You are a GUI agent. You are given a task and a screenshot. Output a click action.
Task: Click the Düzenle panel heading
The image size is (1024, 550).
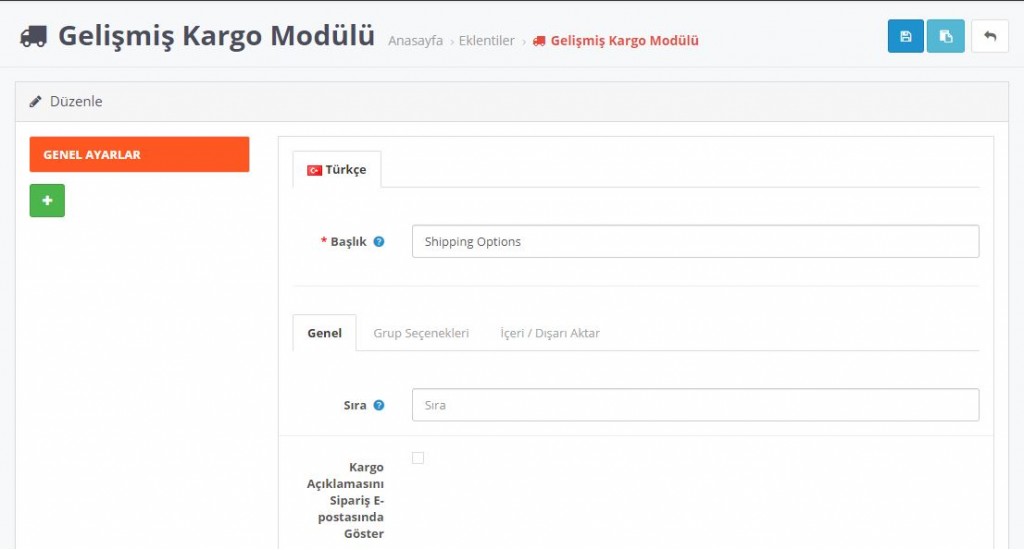76,102
